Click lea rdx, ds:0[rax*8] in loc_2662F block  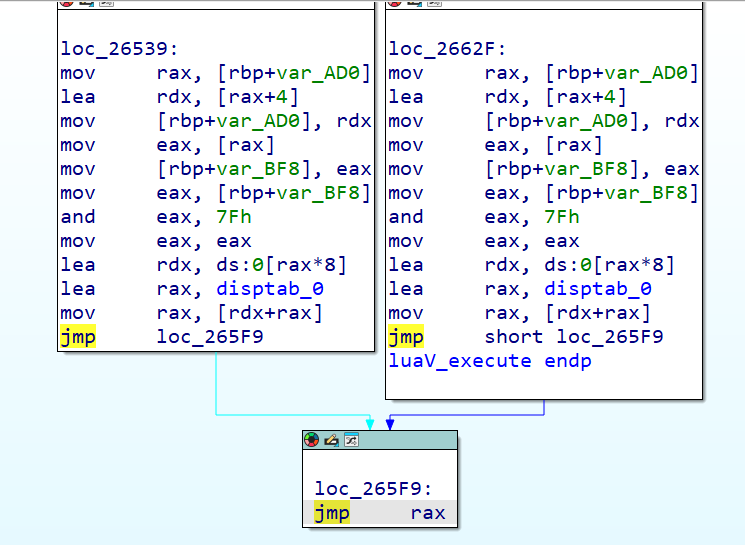(531, 265)
